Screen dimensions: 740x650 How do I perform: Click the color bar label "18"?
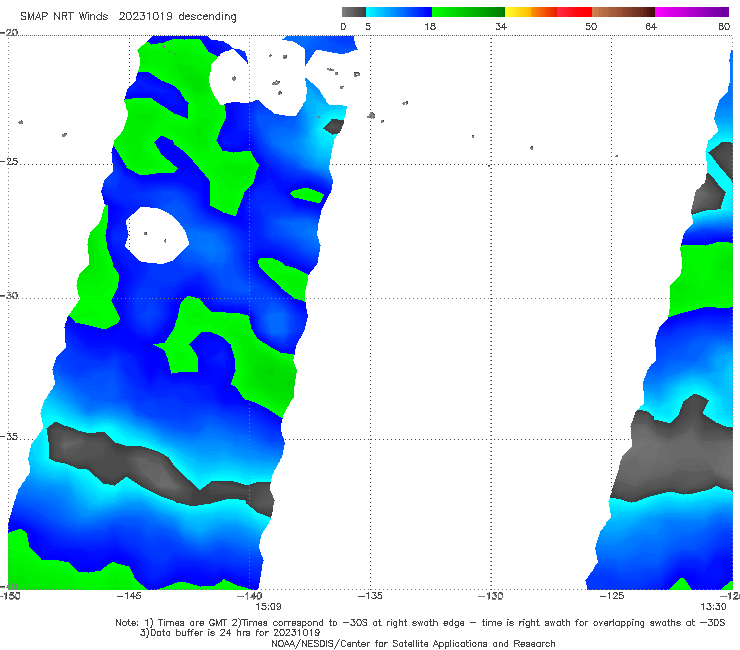[430, 26]
